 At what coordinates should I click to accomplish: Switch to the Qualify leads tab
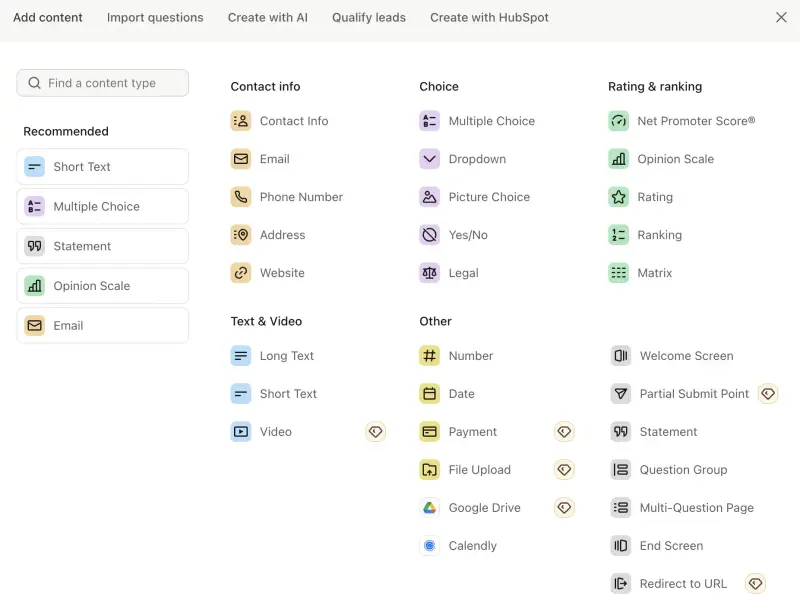pos(369,17)
